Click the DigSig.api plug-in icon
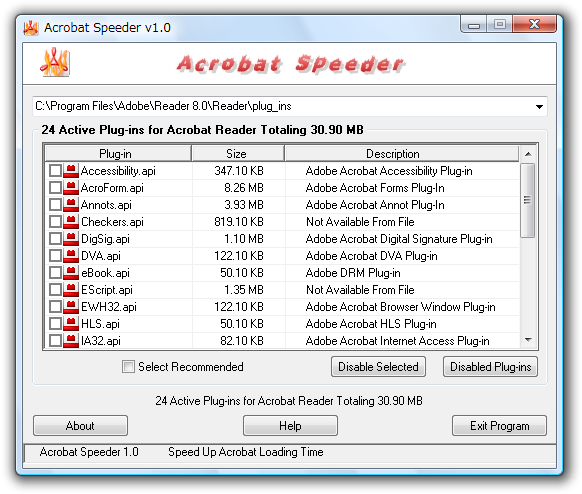This screenshot has height=494, width=582. point(71,239)
